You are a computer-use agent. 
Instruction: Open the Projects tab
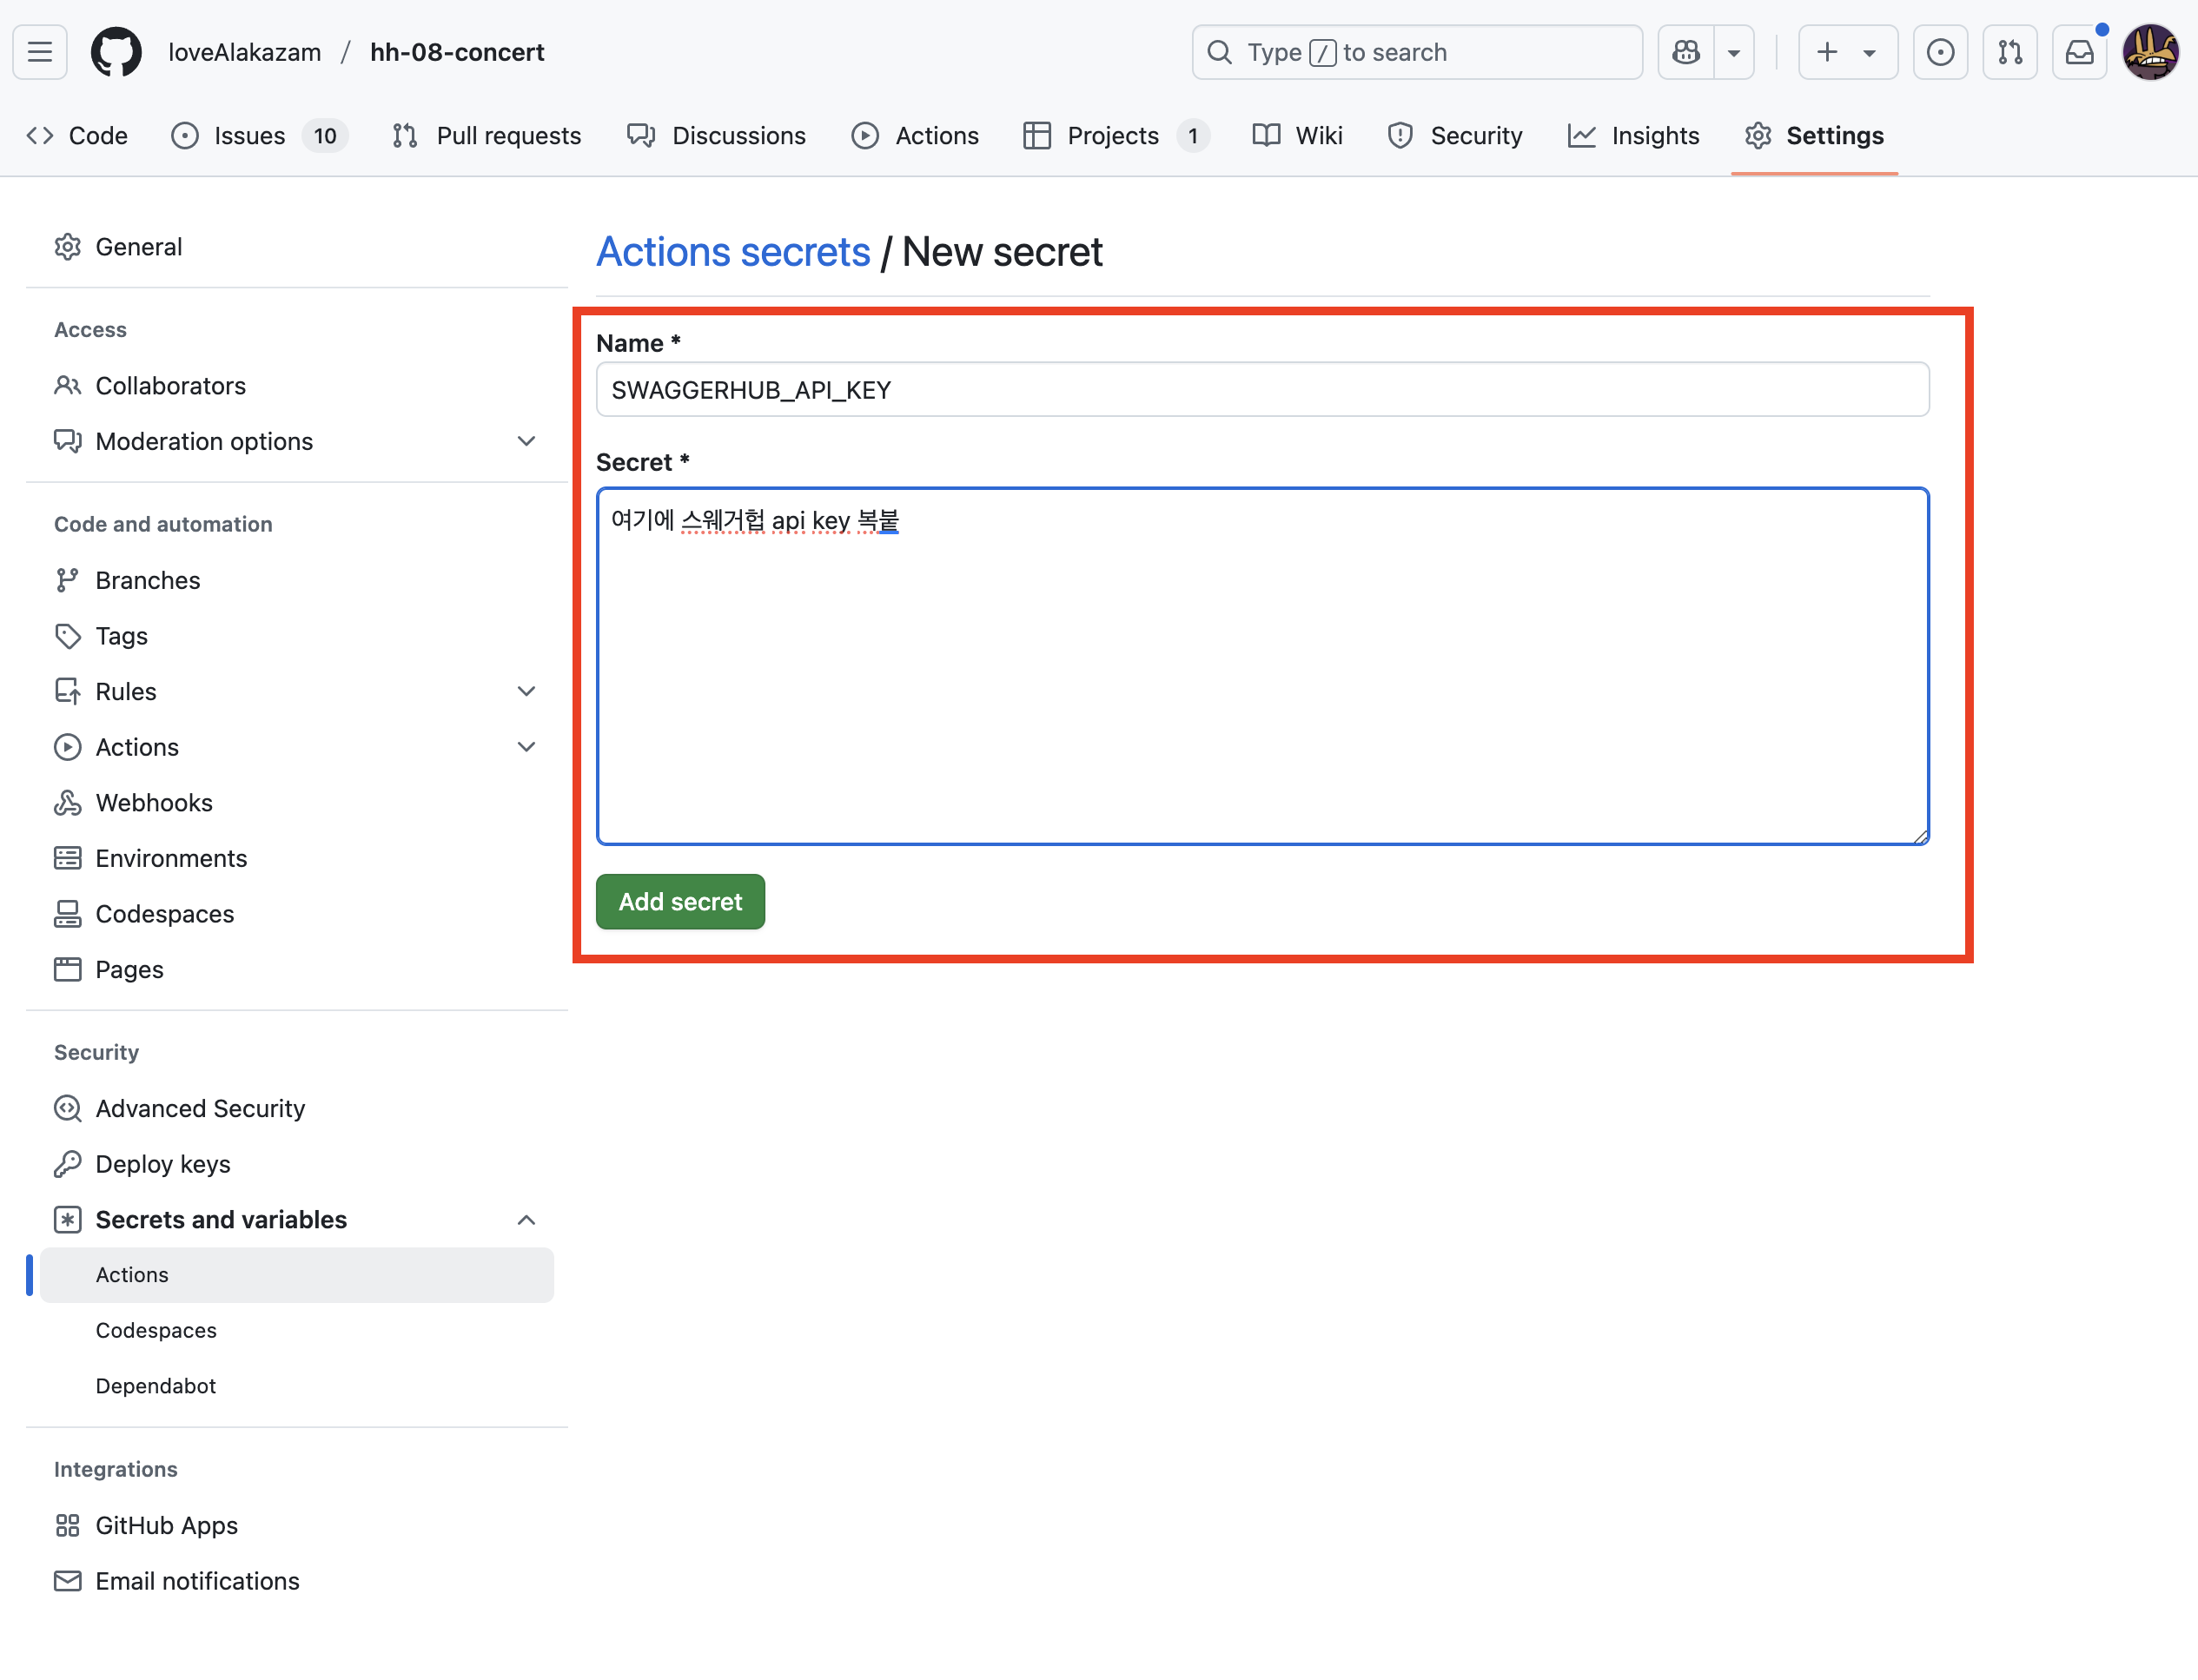1116,136
